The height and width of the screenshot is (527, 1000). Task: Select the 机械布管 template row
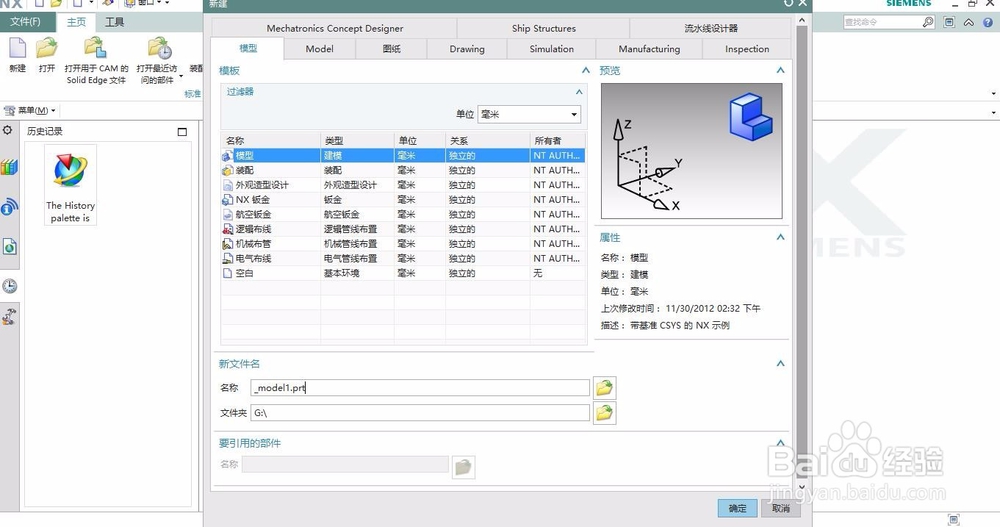(x=402, y=243)
